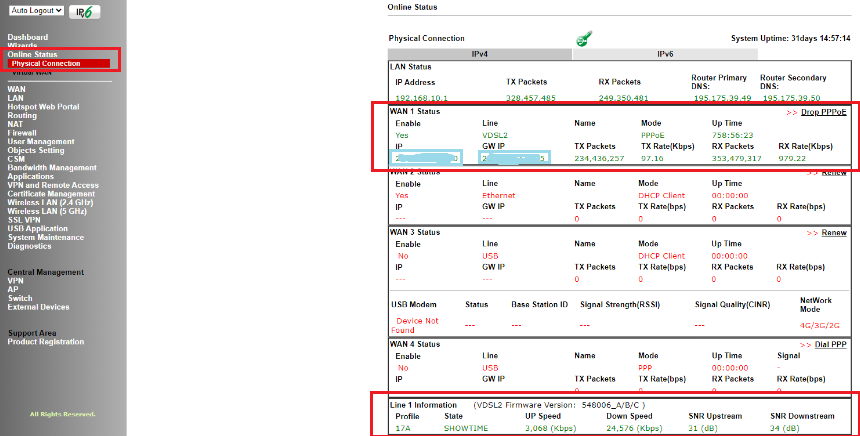Click Product Registration link
The height and width of the screenshot is (436, 860).
click(46, 342)
